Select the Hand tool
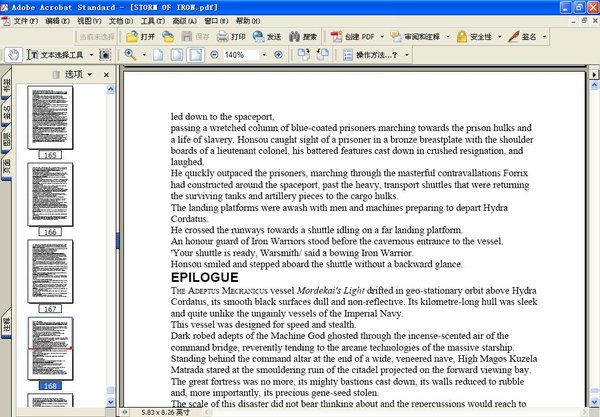 (x=14, y=55)
